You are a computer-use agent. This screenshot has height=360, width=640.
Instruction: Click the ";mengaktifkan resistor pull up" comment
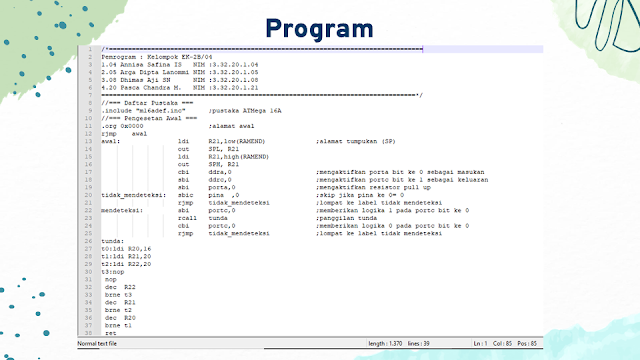tap(373, 187)
